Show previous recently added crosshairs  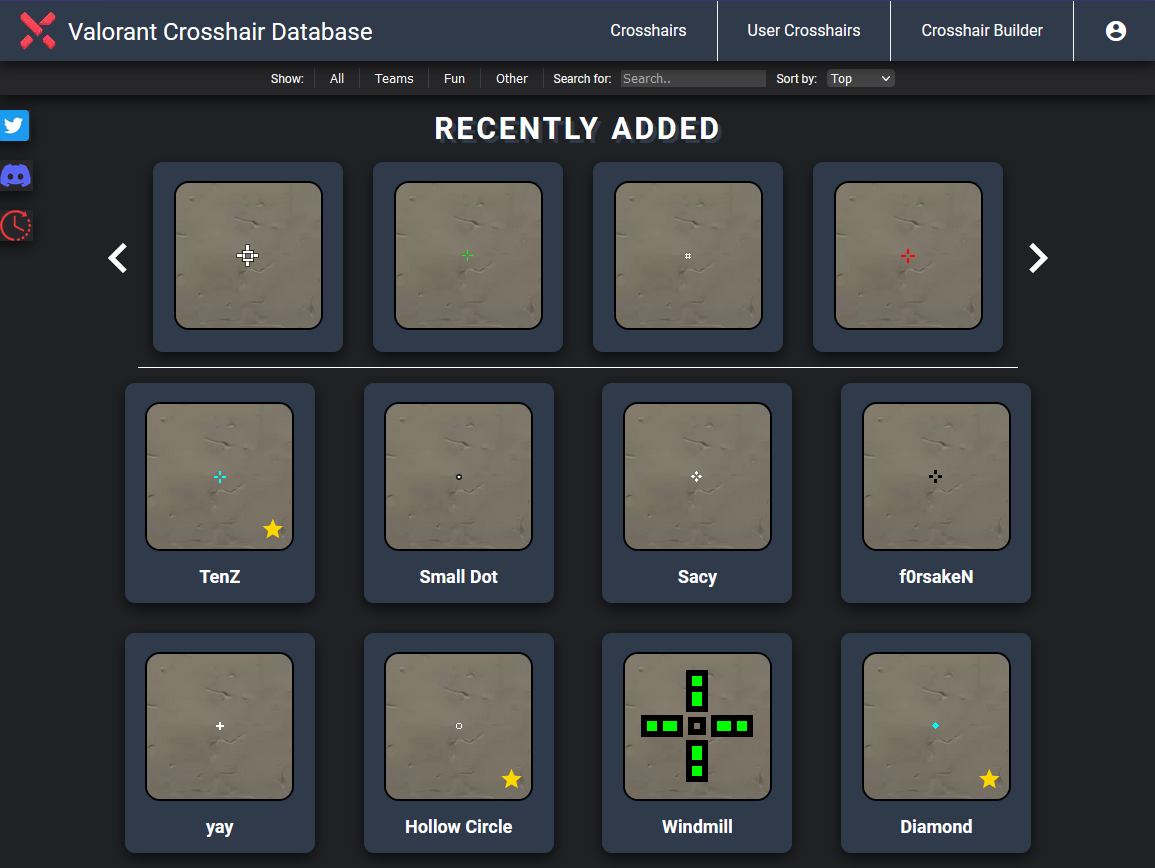point(118,258)
